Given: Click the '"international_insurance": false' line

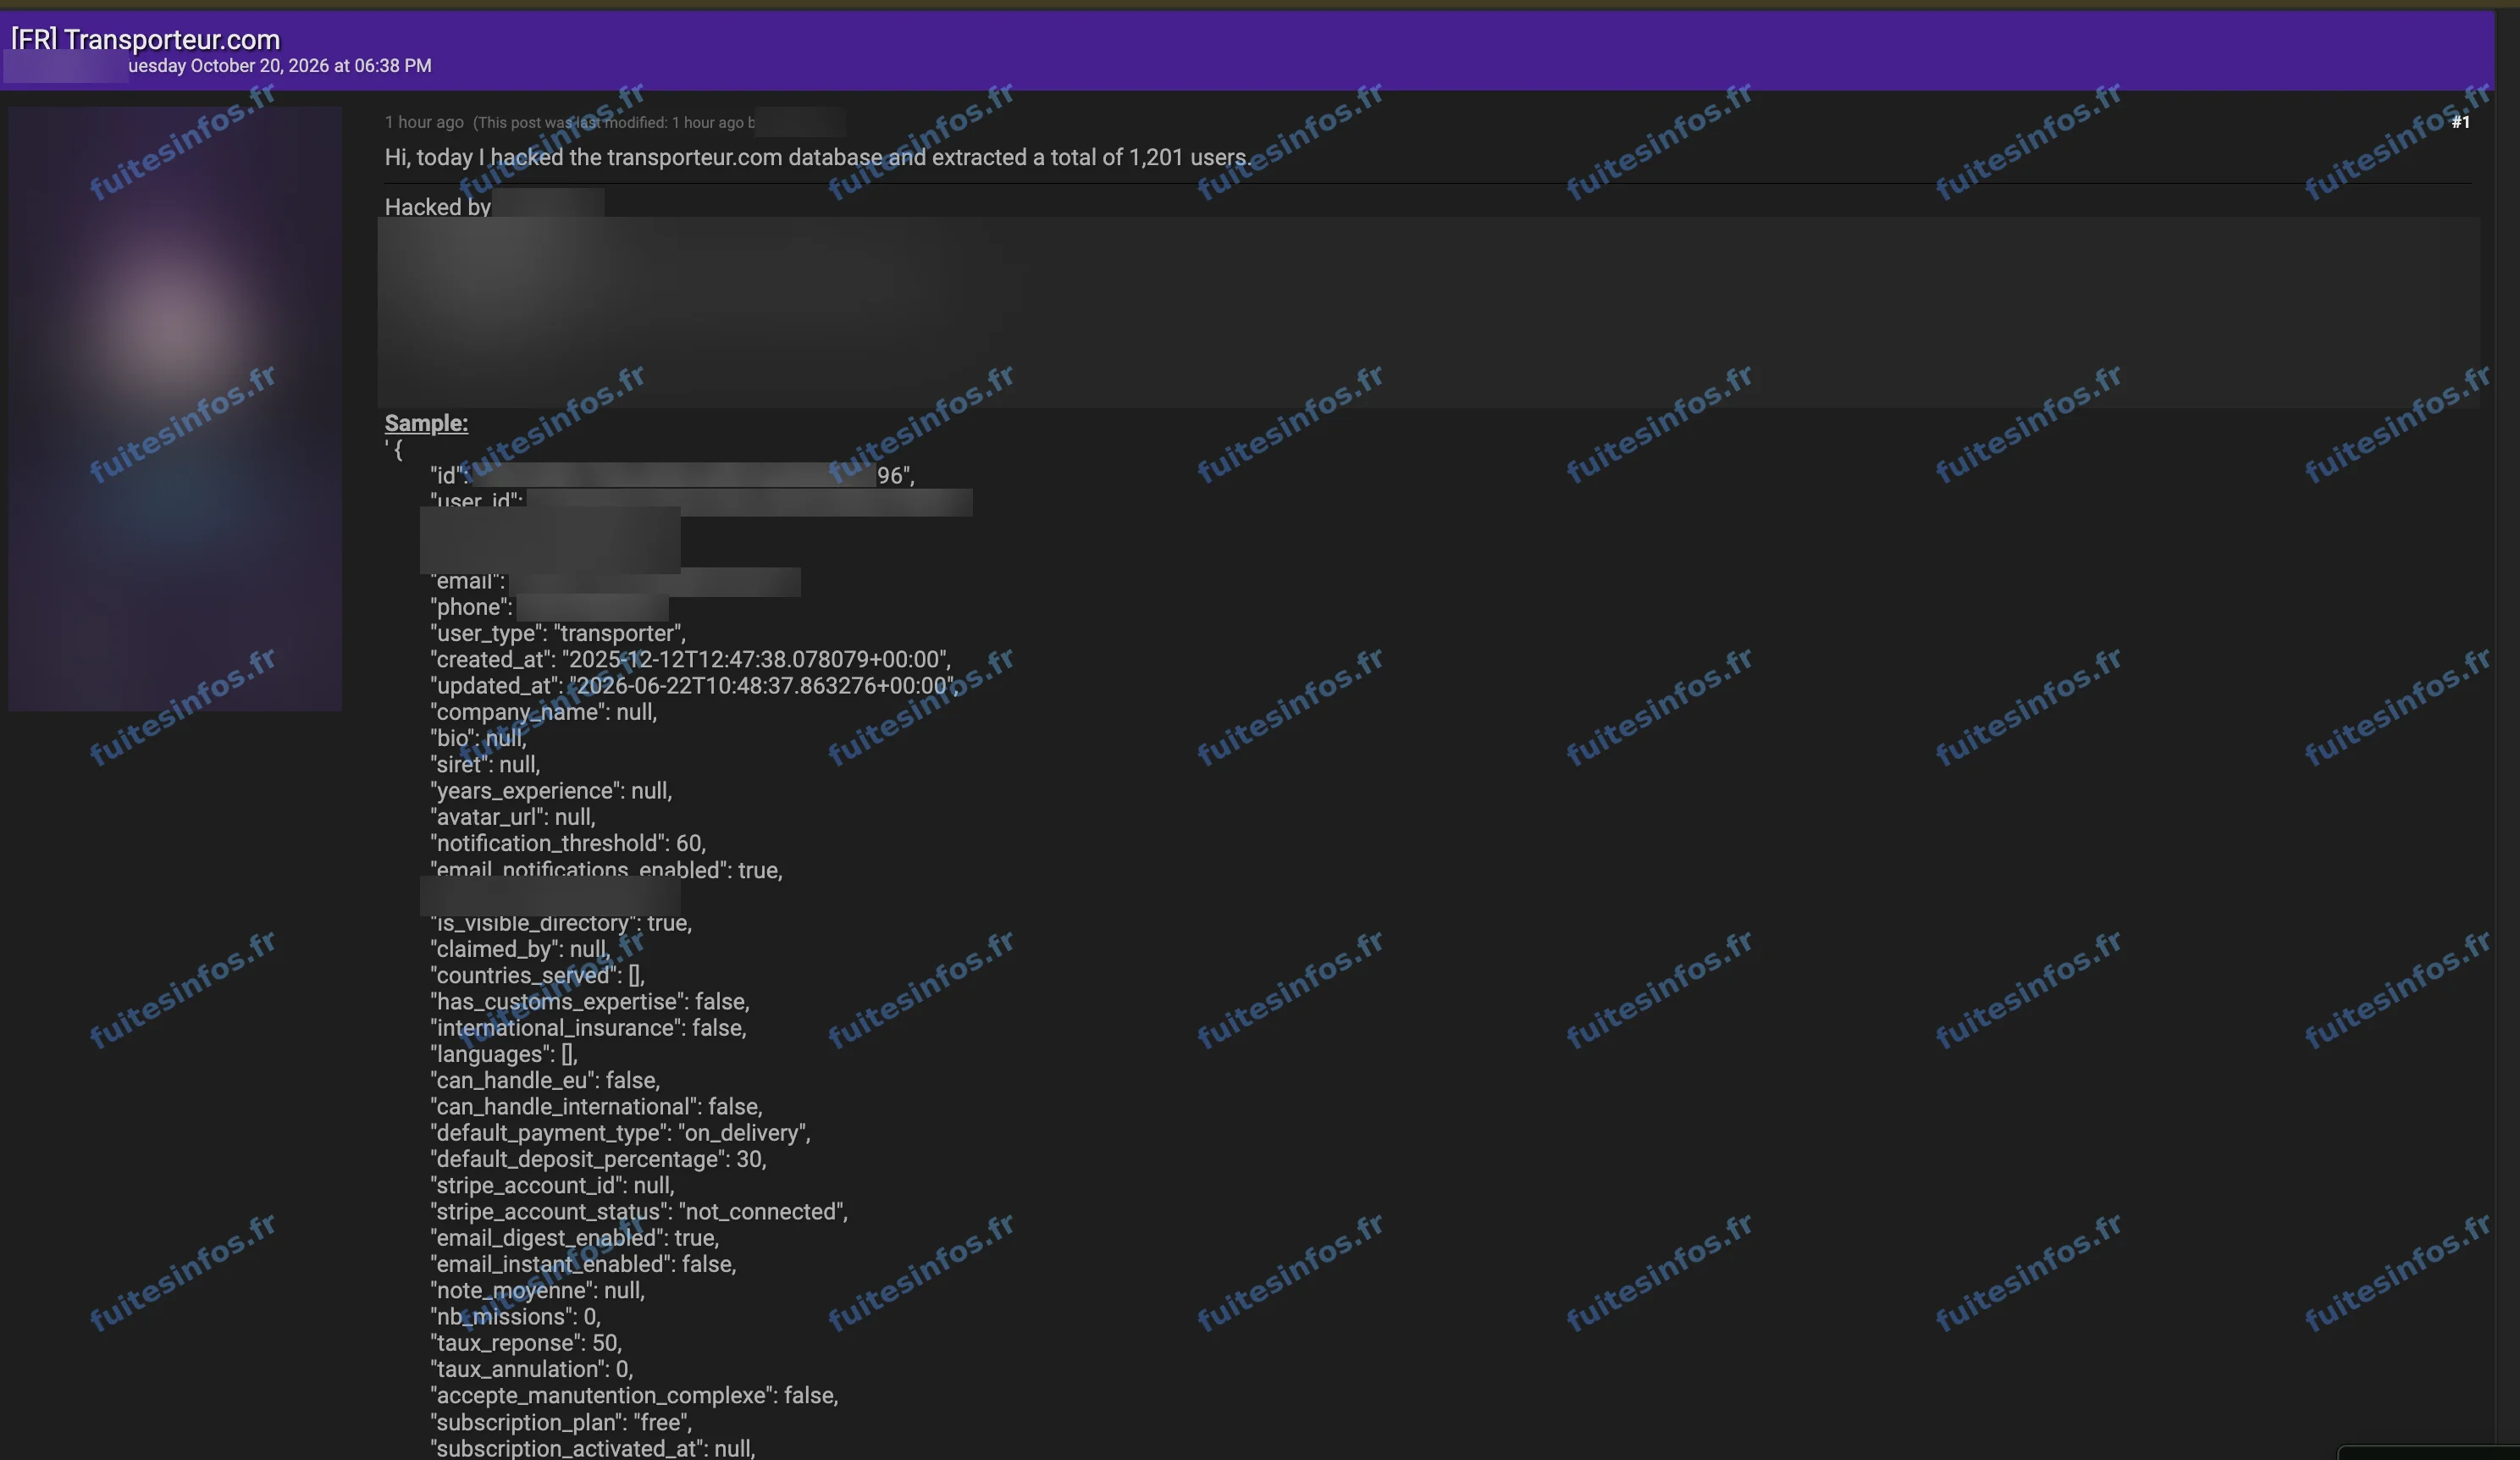Looking at the screenshot, I should point(589,1027).
